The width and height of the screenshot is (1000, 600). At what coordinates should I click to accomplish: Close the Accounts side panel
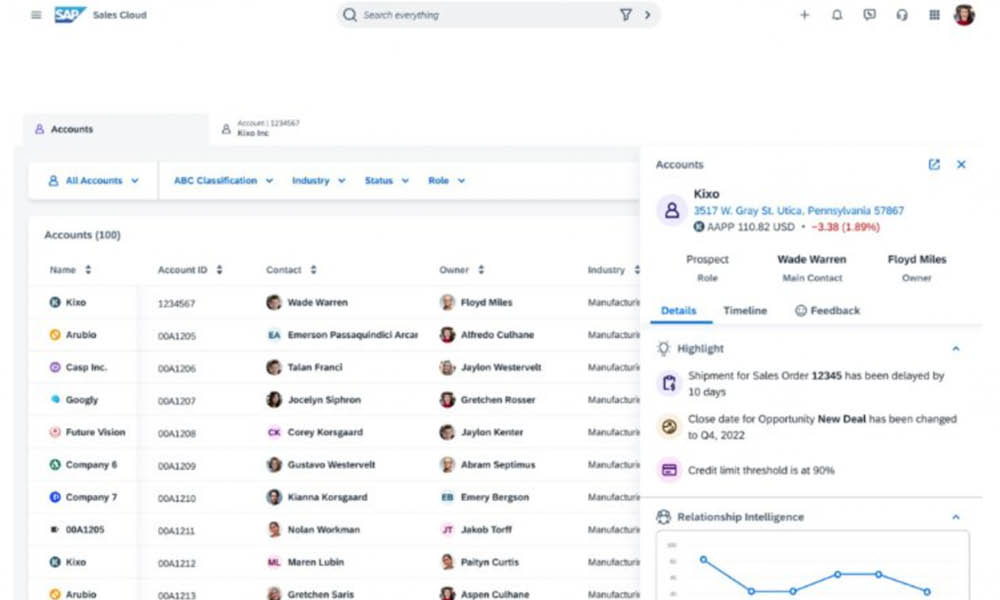click(961, 165)
